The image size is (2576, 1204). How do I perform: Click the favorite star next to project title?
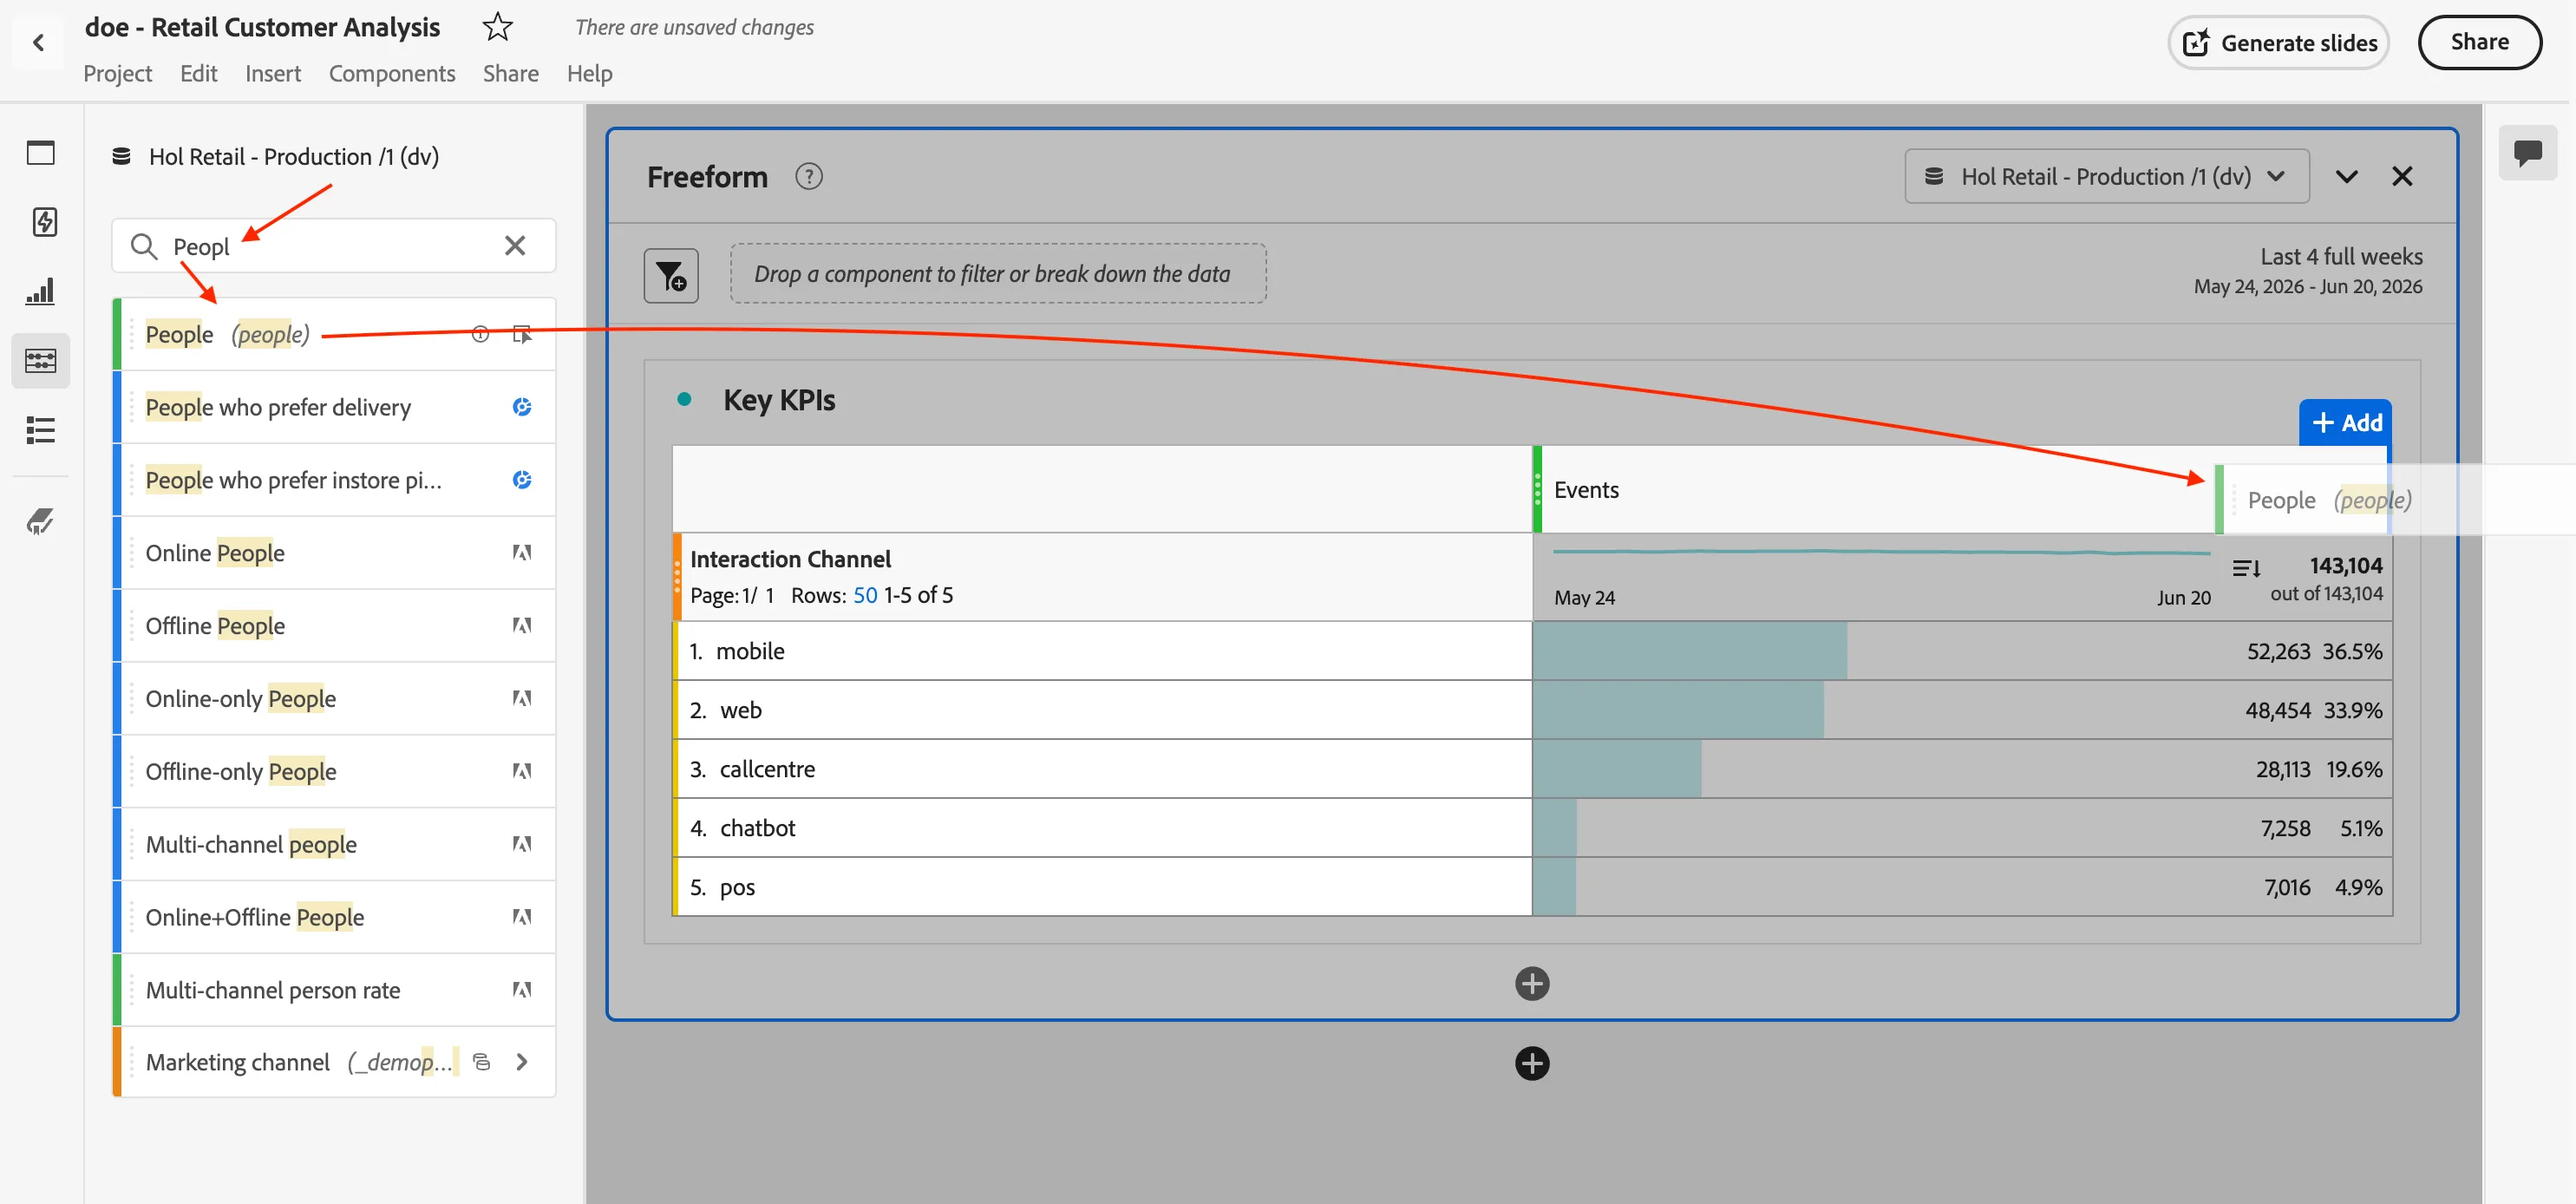click(497, 27)
